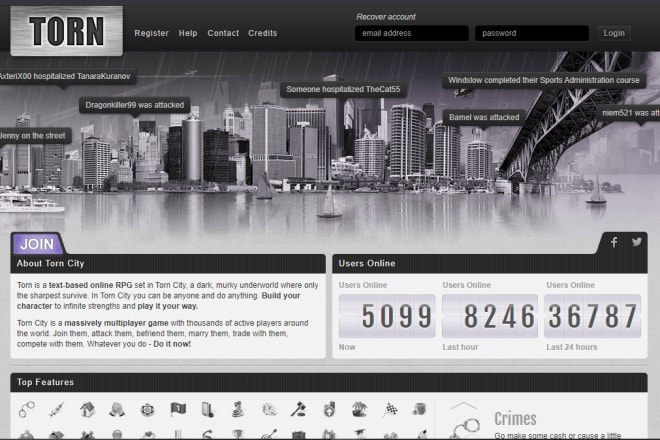
Task: Select the coin pile icon after racing flag
Action: point(420,409)
